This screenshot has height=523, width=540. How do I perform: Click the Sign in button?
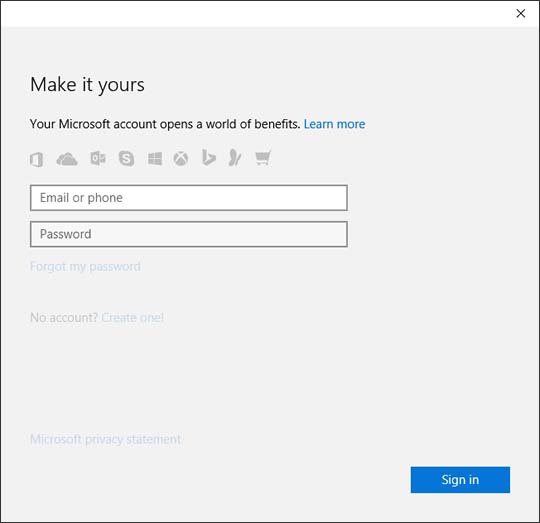pyautogui.click(x=460, y=480)
